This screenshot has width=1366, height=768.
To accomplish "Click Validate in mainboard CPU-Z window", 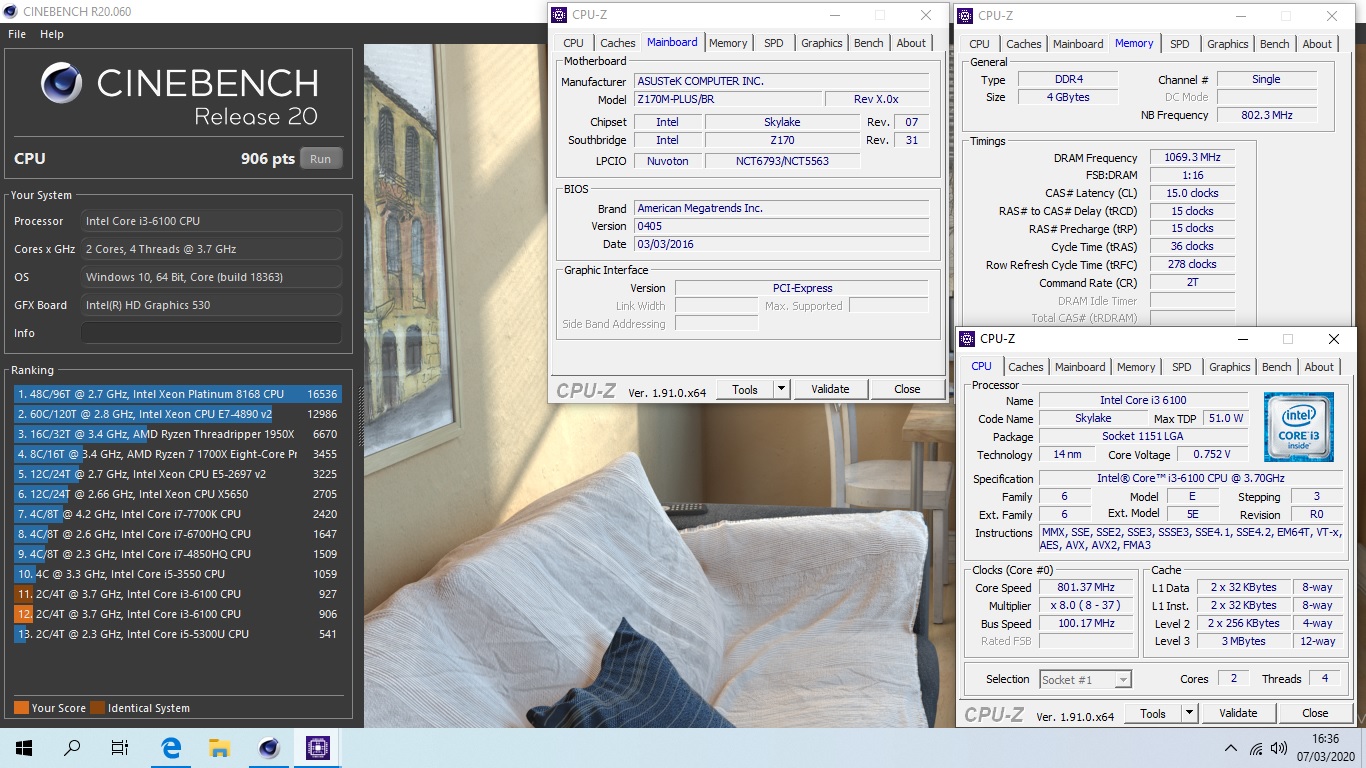I will click(830, 389).
